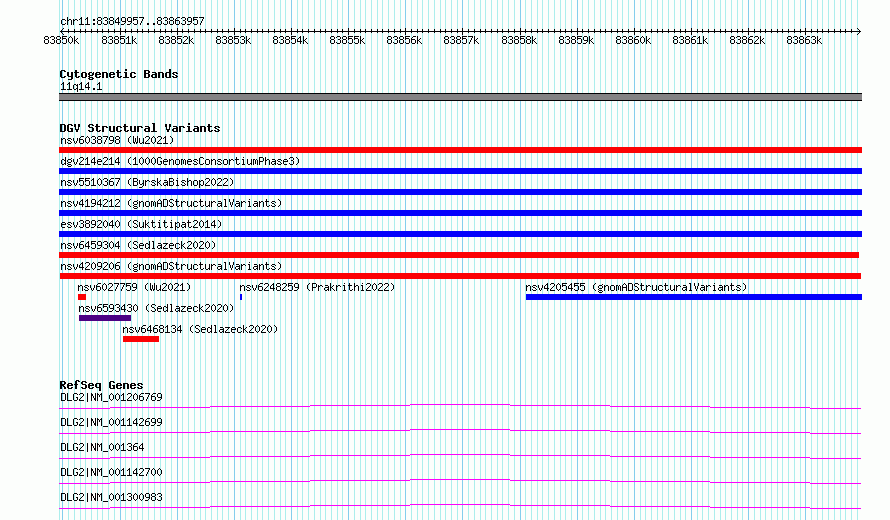Select the red nsv6459304 variant bar

[459, 255]
